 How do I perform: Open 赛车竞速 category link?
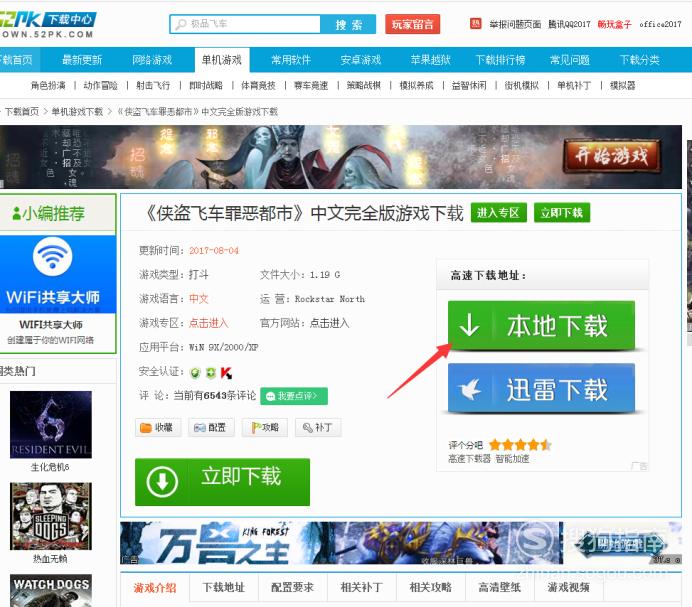click(311, 86)
